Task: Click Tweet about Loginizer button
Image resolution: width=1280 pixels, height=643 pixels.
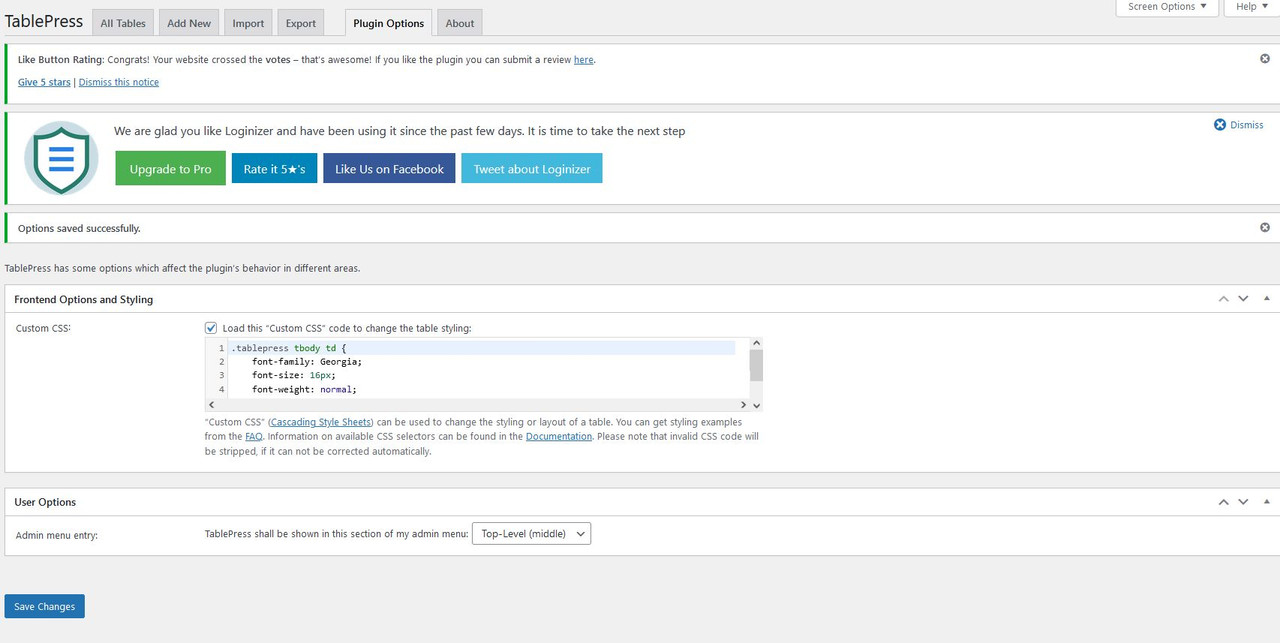Action: pos(532,169)
